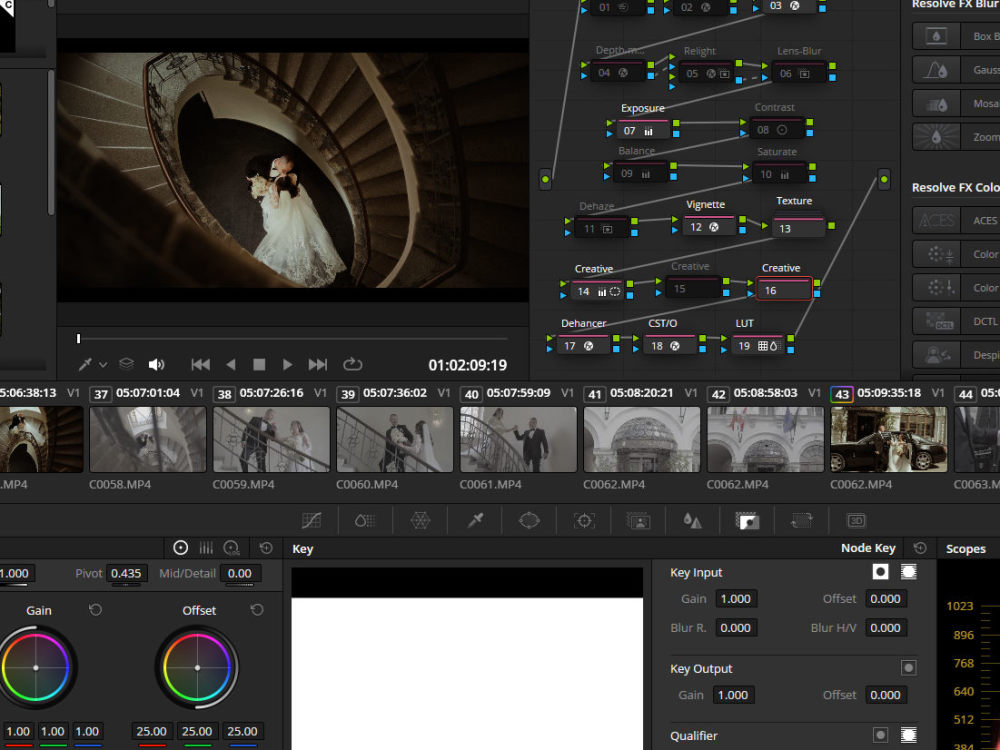Click the node graph source input dot
Screen dimensions: 1000x750
545,179
